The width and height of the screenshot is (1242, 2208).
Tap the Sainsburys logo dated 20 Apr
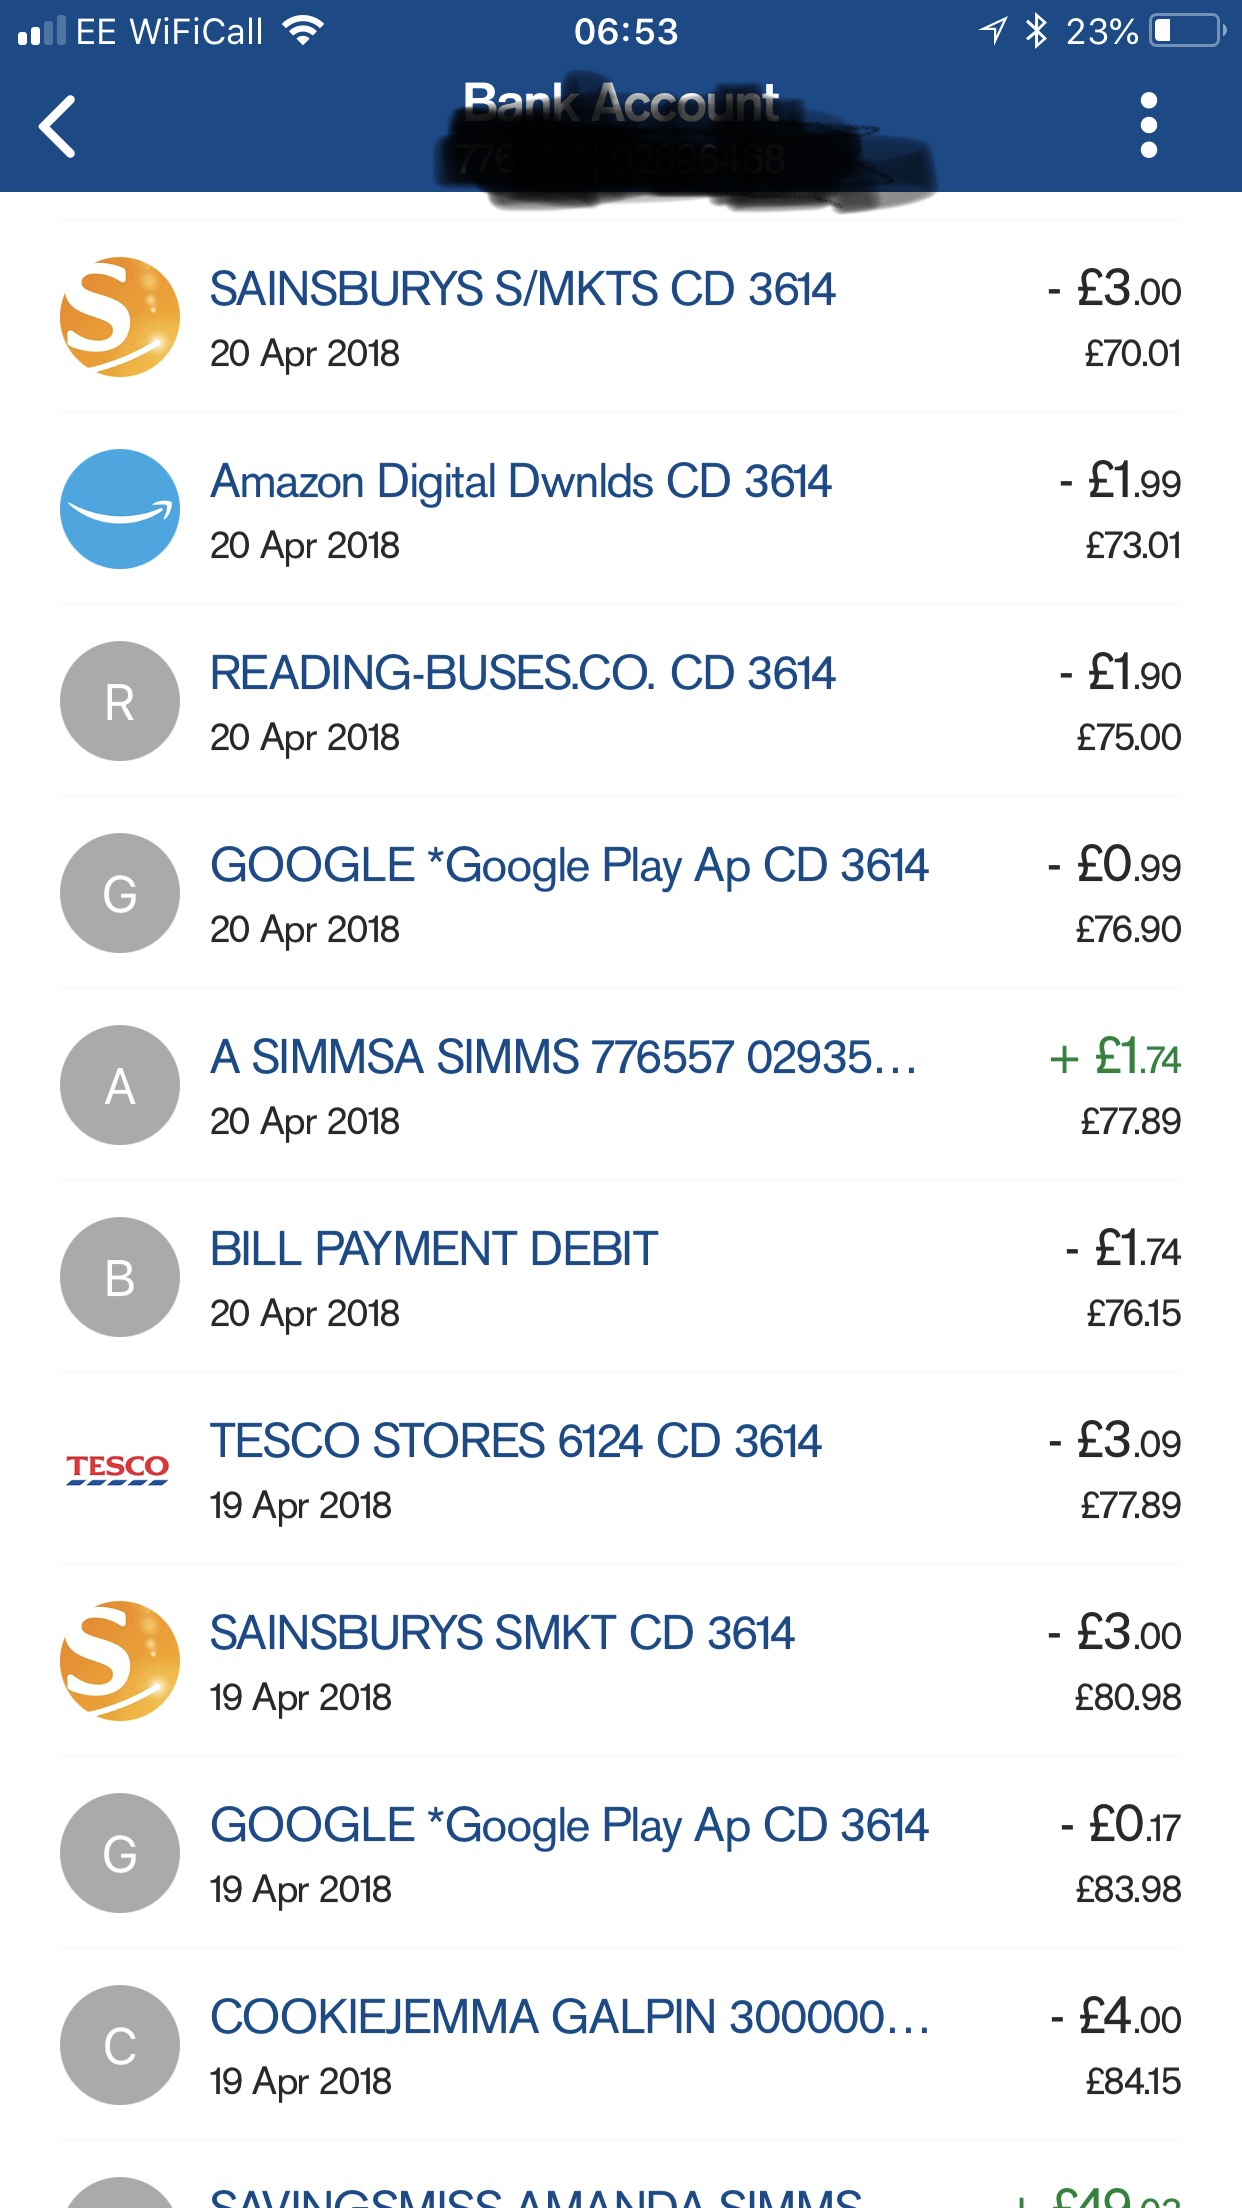tap(120, 317)
